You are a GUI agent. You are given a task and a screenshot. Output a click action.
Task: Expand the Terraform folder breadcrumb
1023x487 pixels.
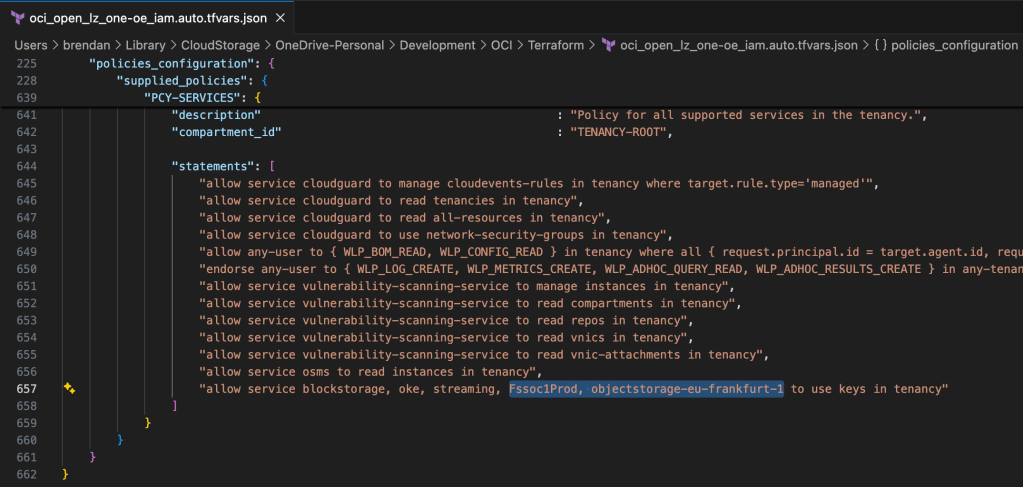tap(553, 45)
